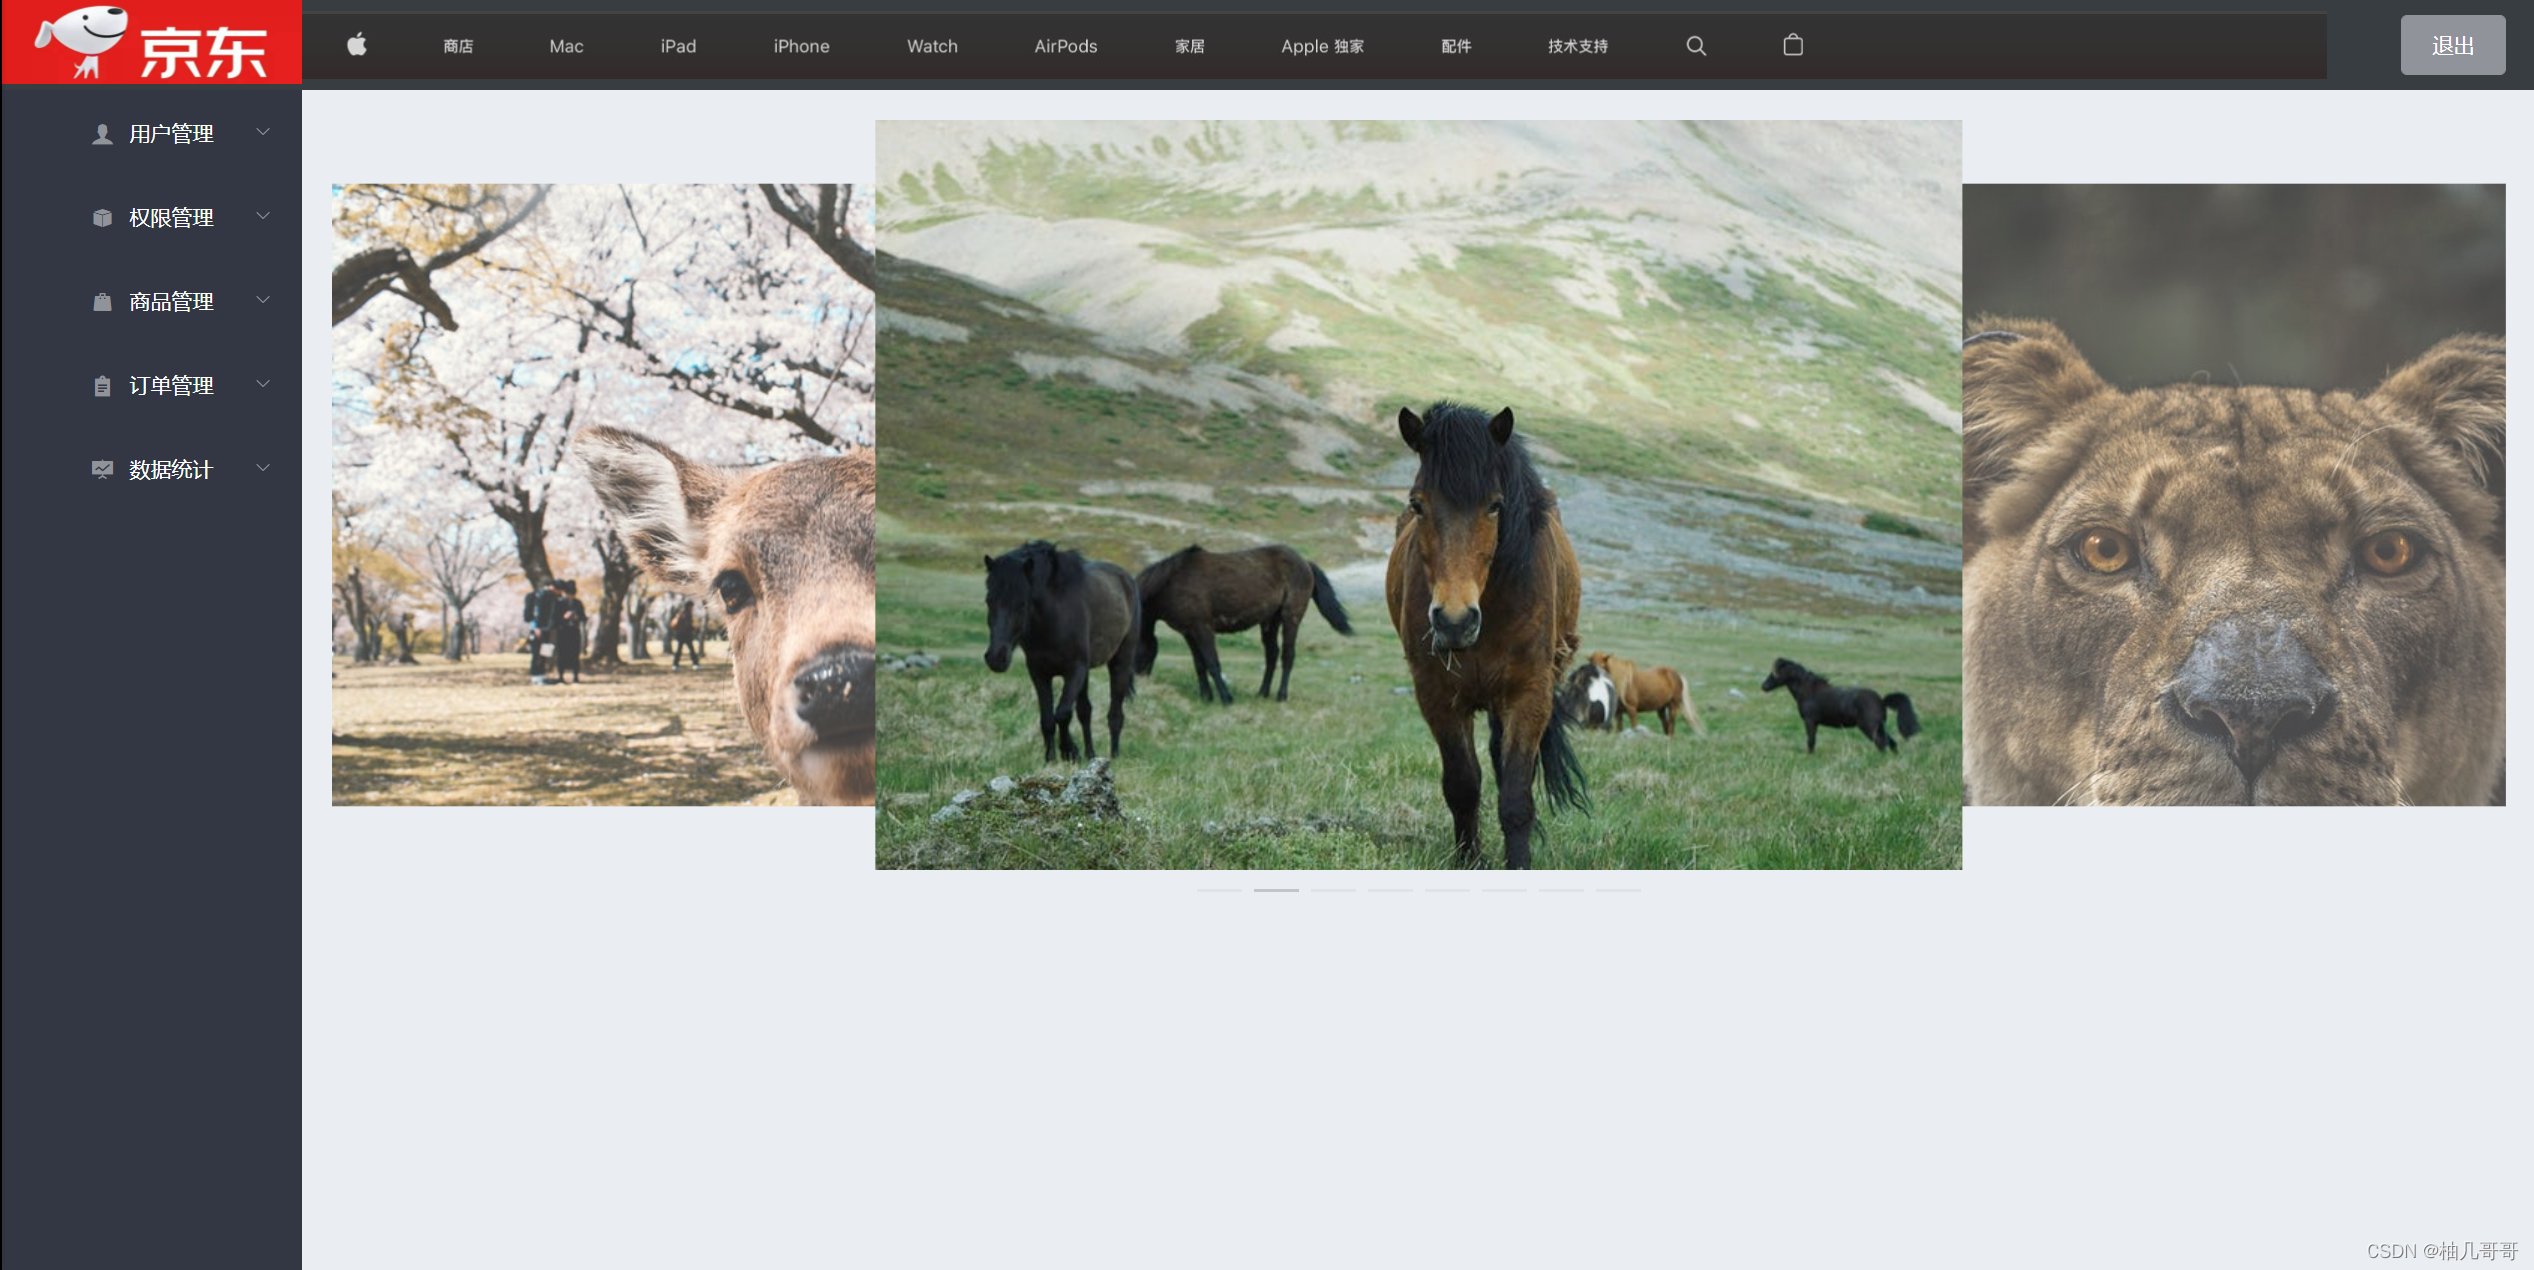Open the 技术支持 link
Image resolution: width=2534 pixels, height=1270 pixels.
point(1577,46)
